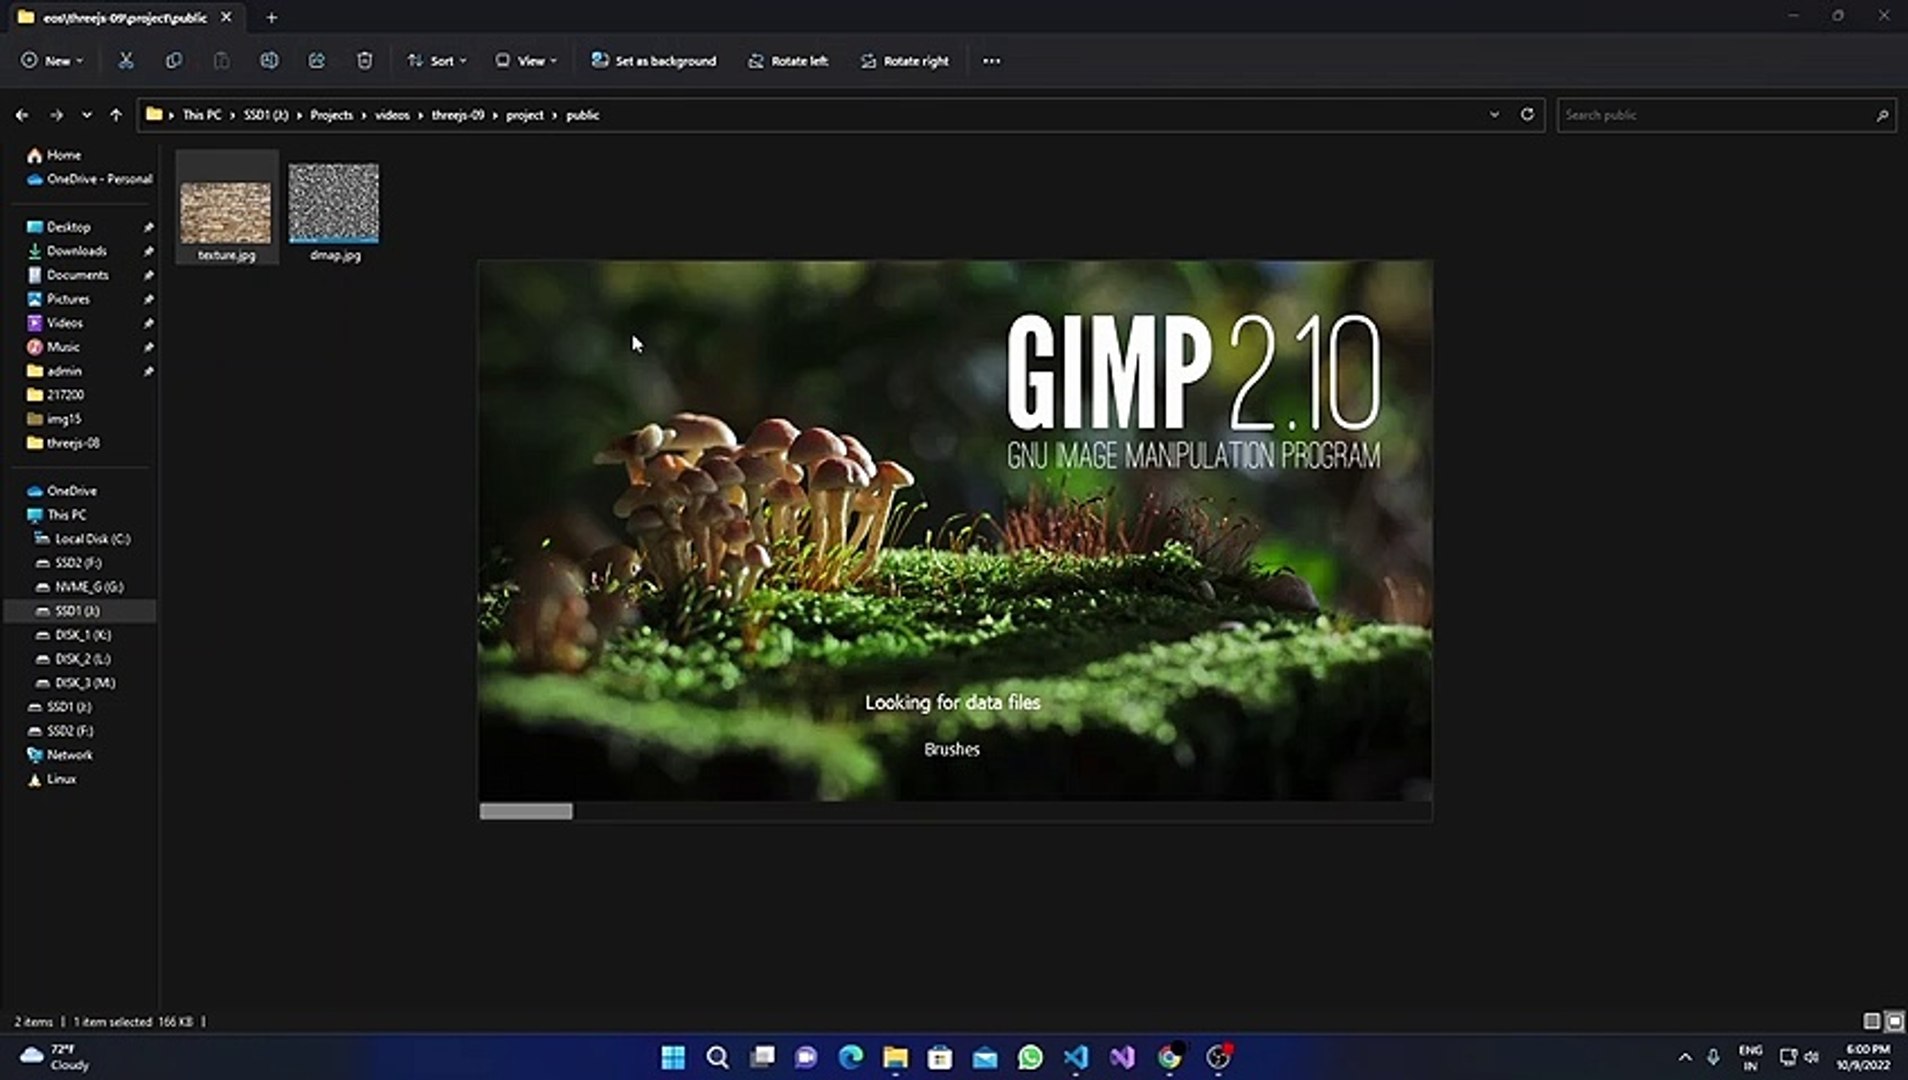Switch to details view icon in status bar

[1872, 1021]
